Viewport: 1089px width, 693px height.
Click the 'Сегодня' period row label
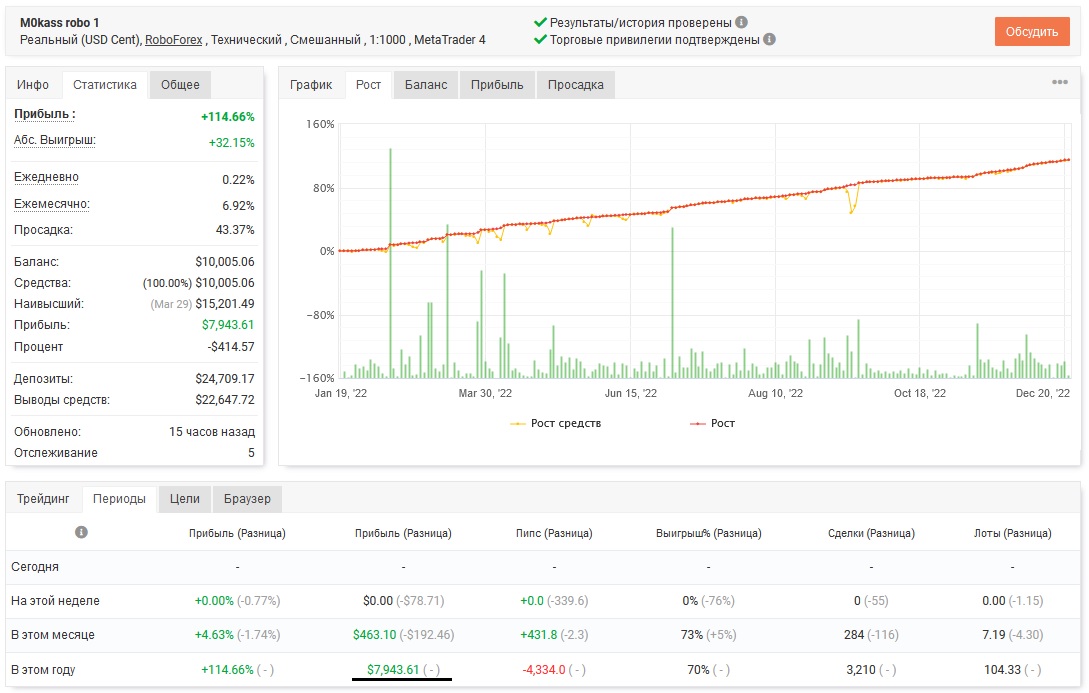pos(35,567)
